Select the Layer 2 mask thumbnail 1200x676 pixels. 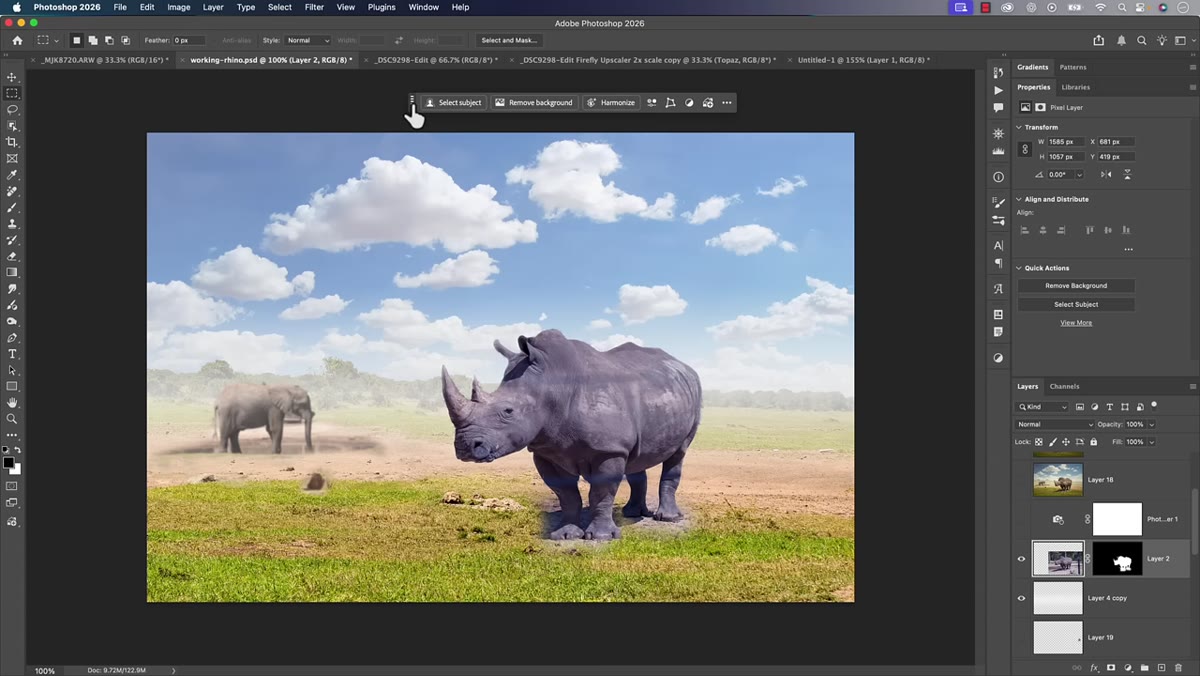click(x=1117, y=559)
